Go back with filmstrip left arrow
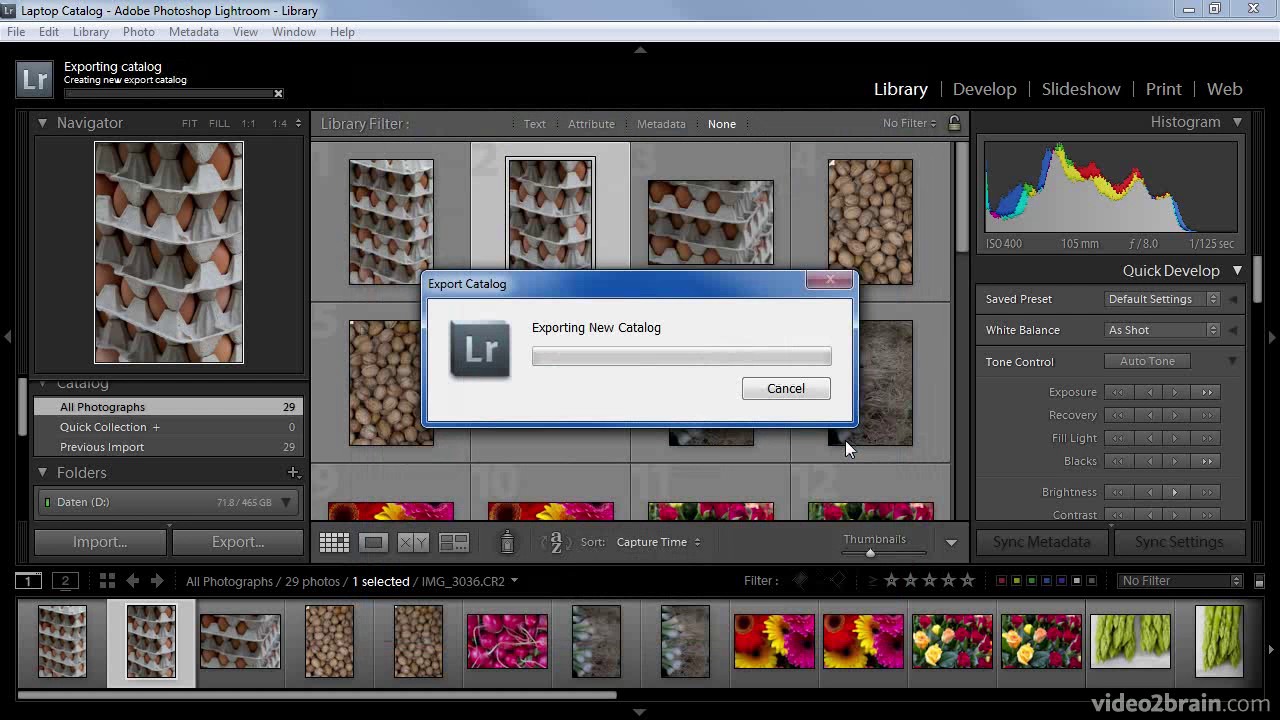 point(132,581)
